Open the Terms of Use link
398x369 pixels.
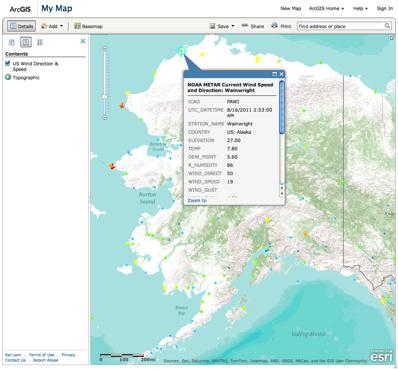coord(41,355)
